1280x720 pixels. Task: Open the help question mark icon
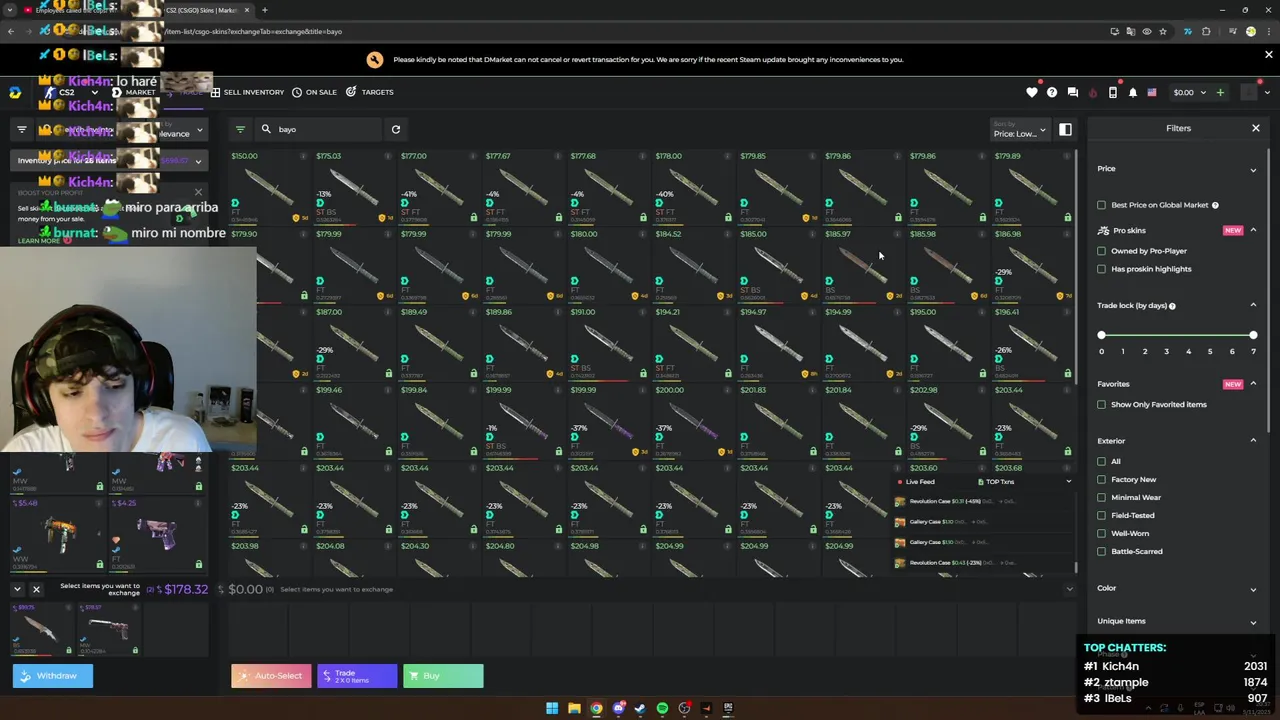tap(1052, 92)
